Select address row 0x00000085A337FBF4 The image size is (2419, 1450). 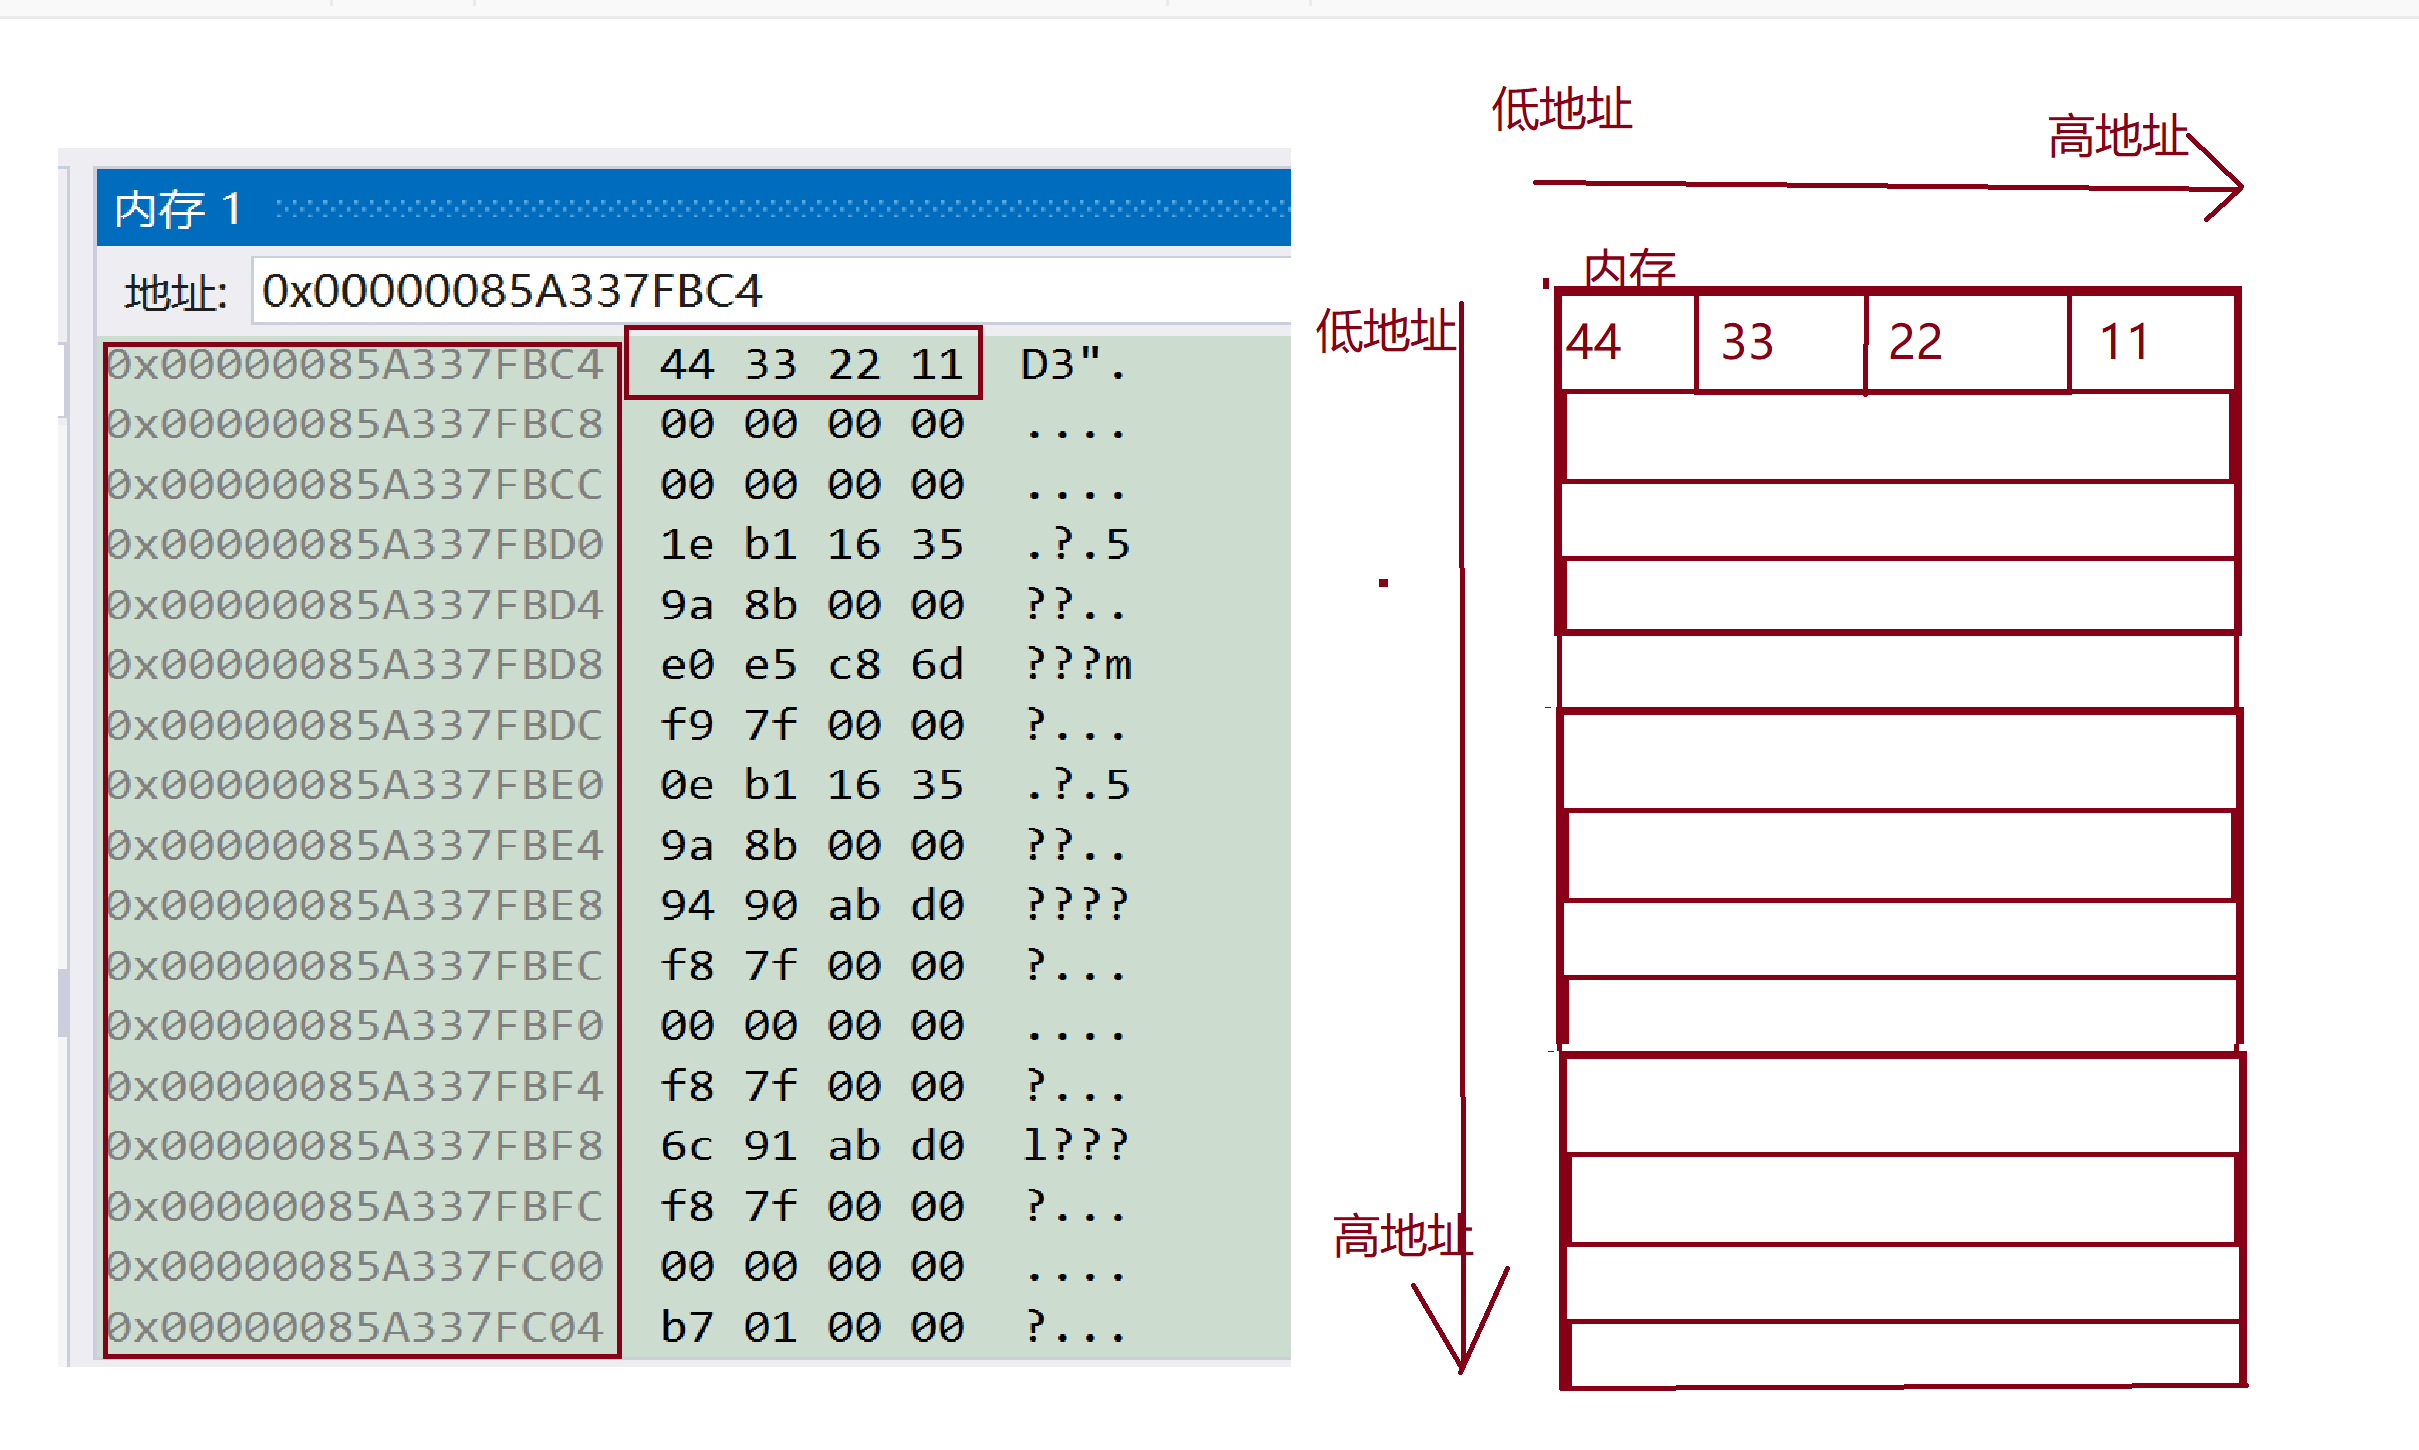(x=355, y=1086)
